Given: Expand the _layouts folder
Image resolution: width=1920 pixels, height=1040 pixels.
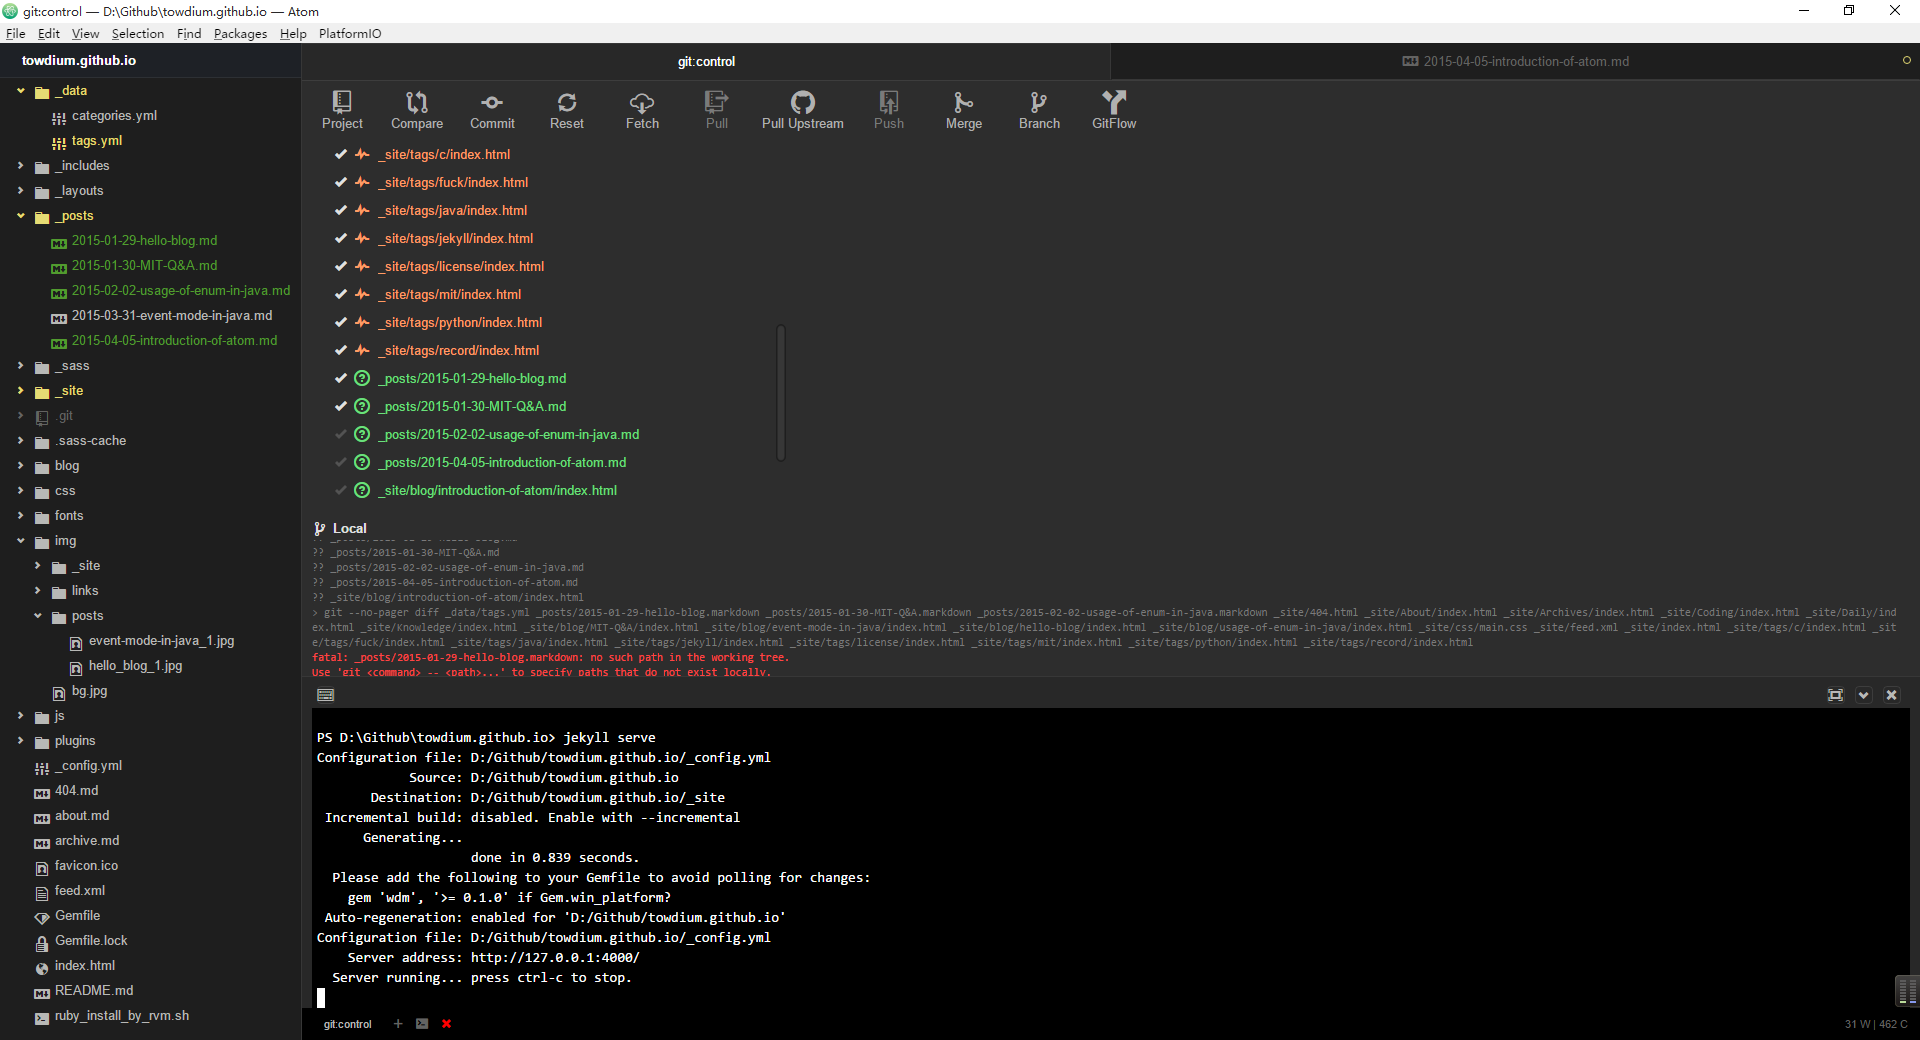Looking at the screenshot, I should [20, 191].
